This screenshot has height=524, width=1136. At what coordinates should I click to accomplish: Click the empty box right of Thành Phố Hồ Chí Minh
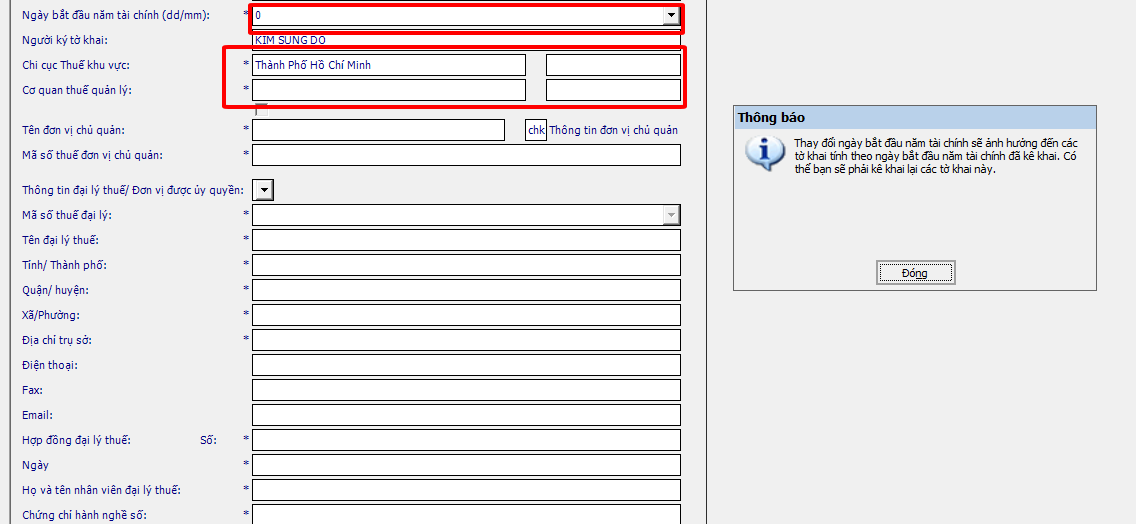click(612, 65)
